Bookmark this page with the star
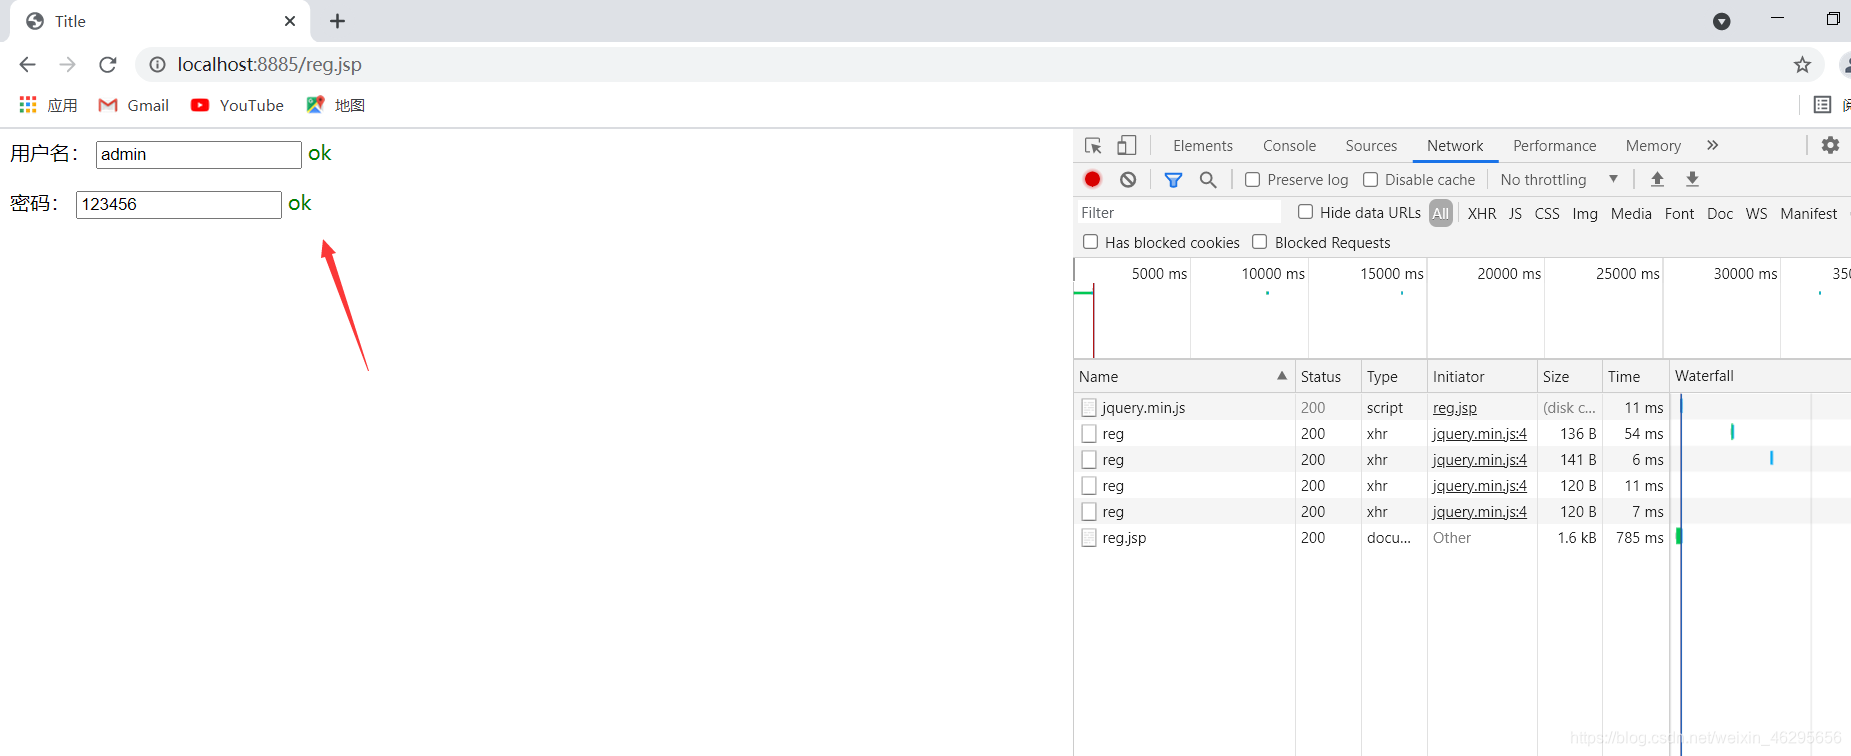Viewport: 1851px width, 756px height. point(1802,65)
